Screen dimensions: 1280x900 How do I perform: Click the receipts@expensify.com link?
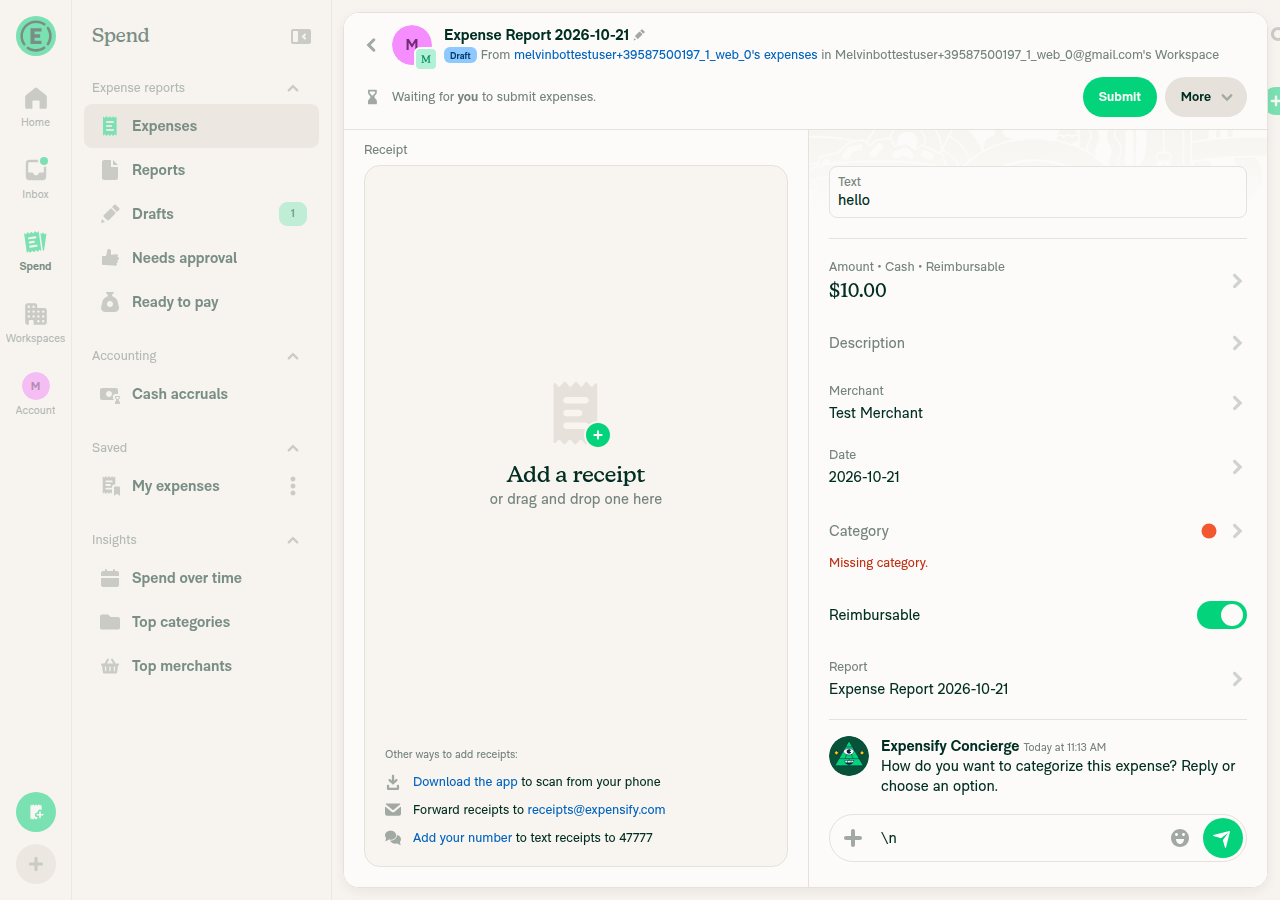click(596, 810)
